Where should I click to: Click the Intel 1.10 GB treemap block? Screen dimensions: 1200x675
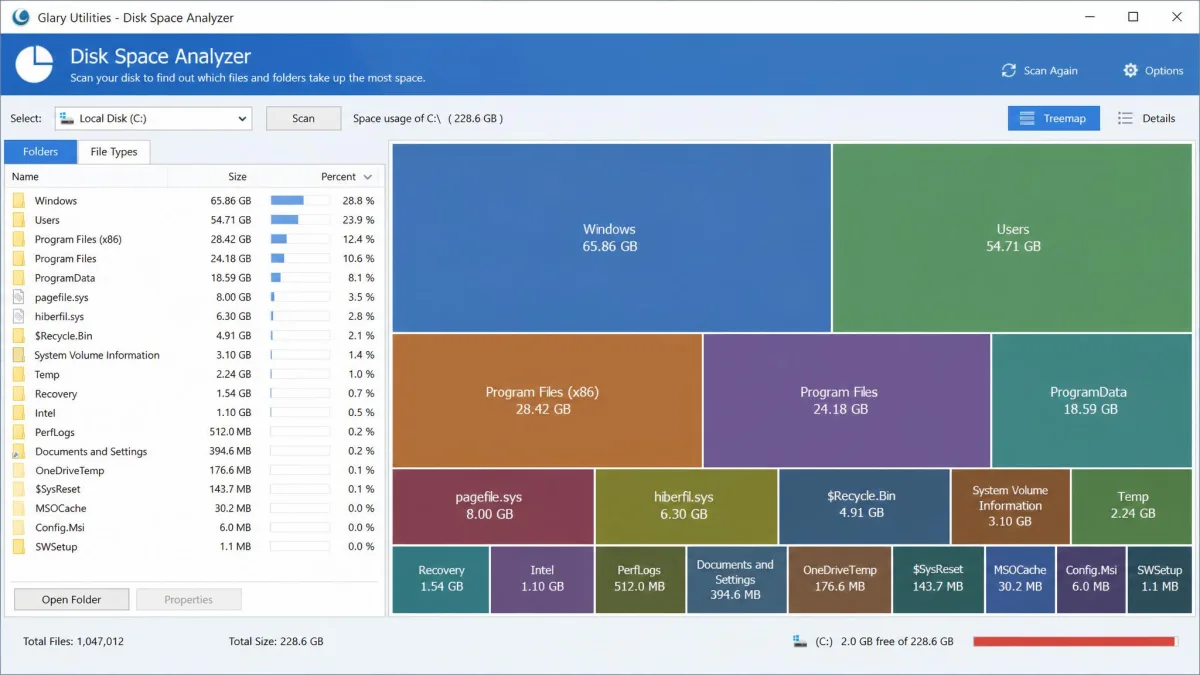542,579
